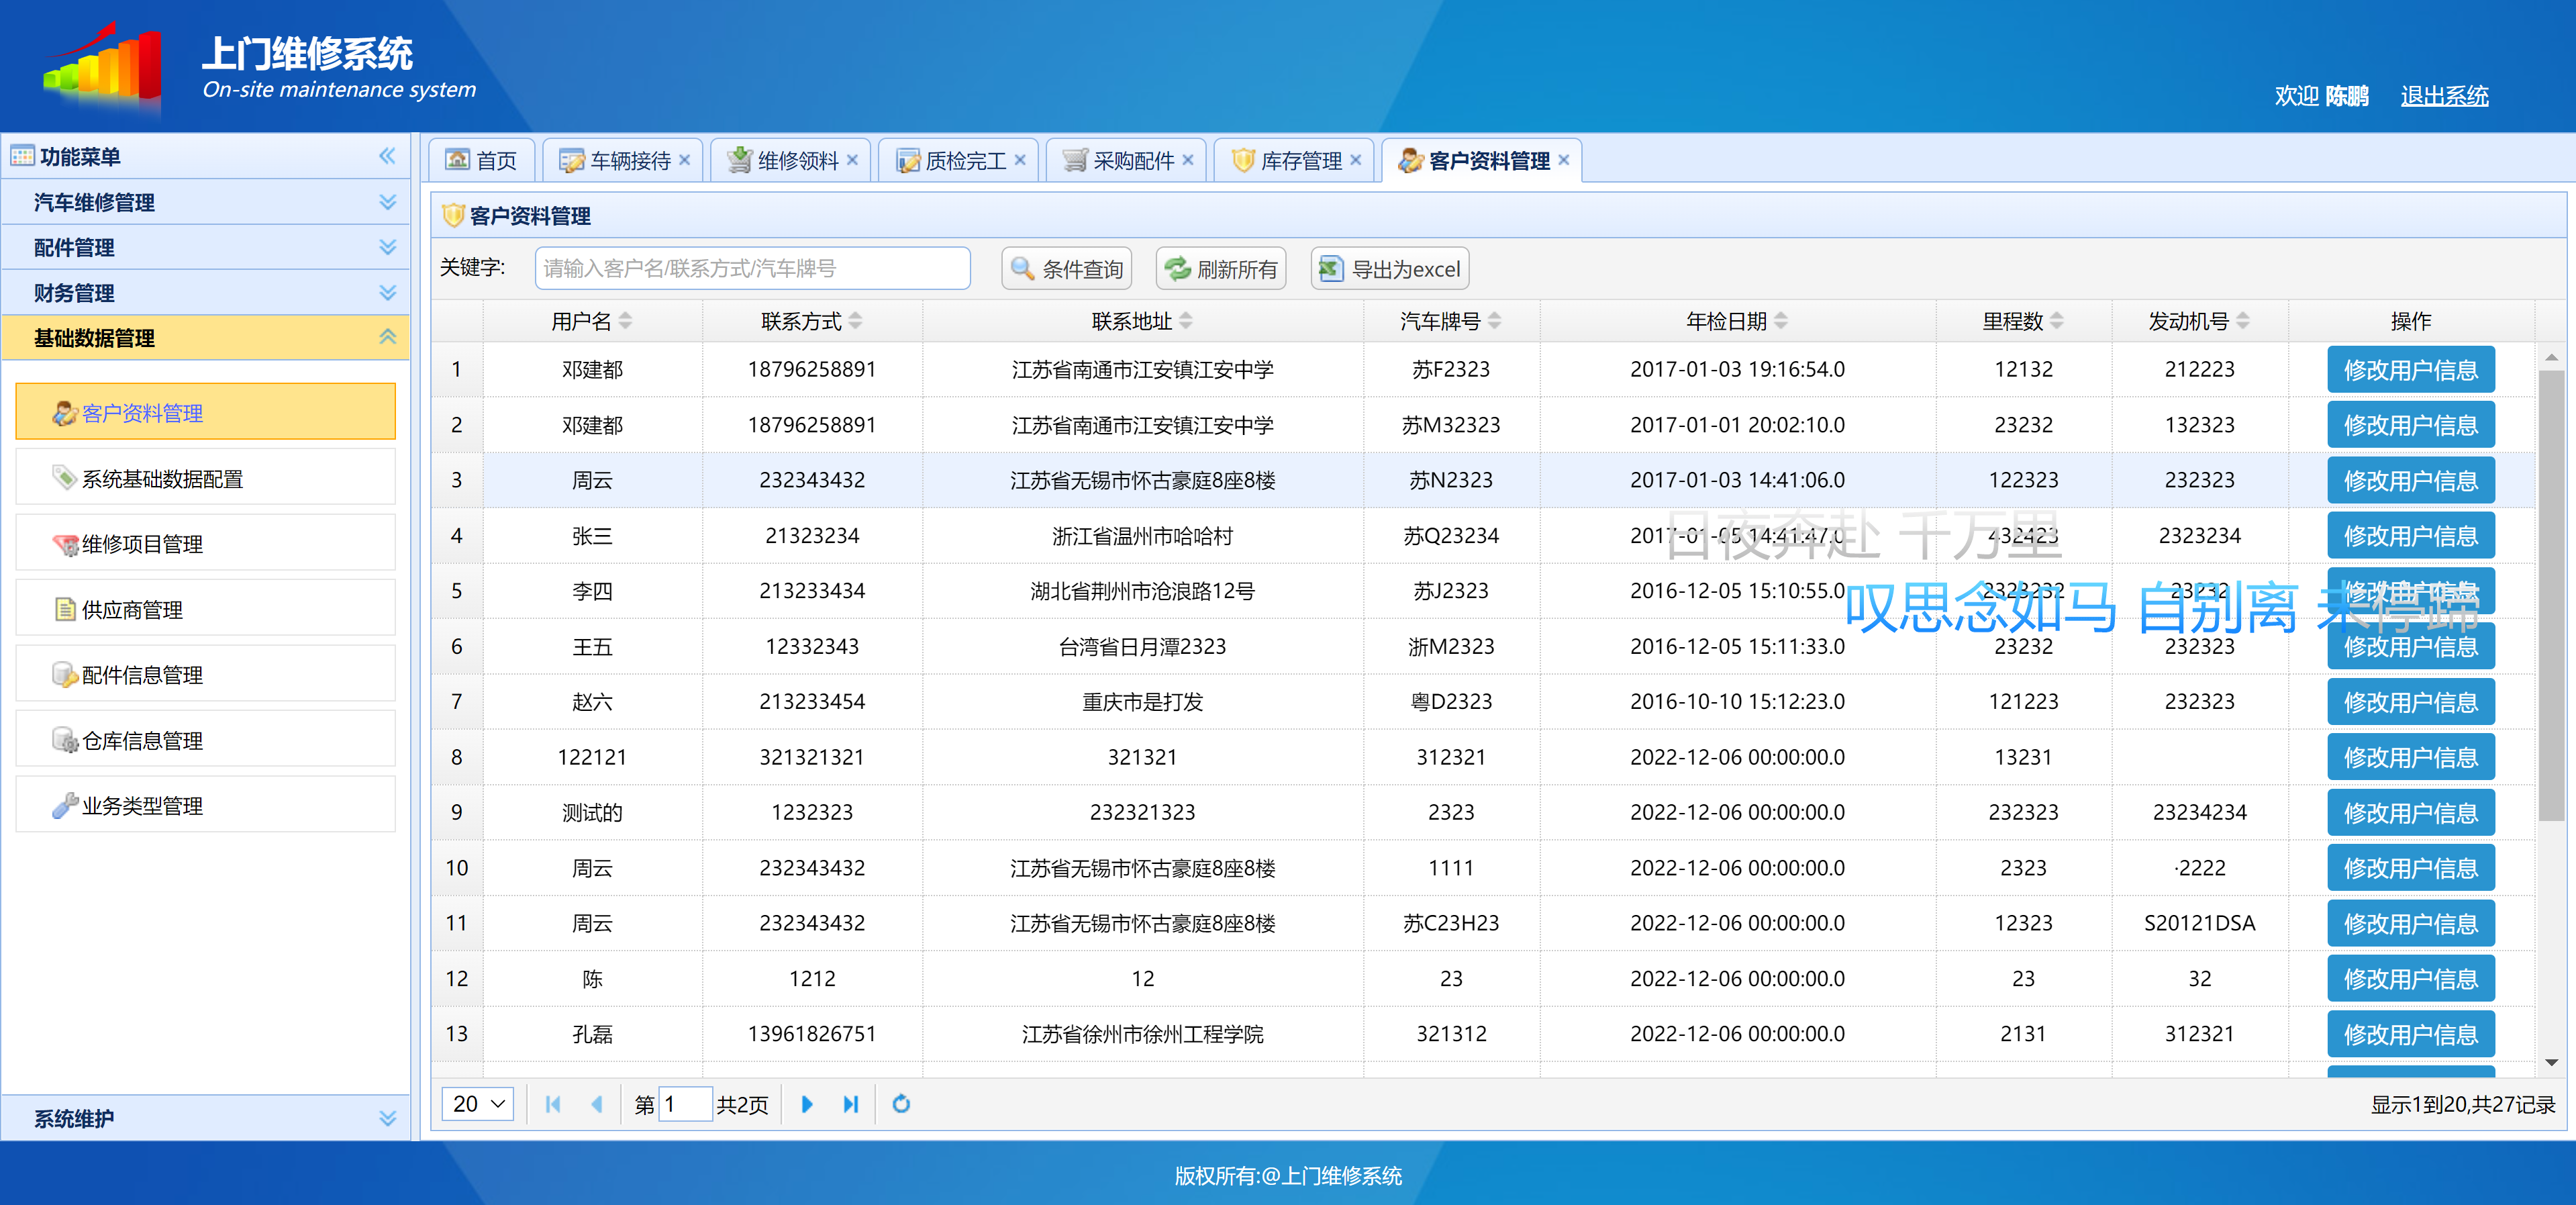Click 修改用户信息 button for 邓建都 in row 1
This screenshot has width=2576, height=1205.
click(2410, 369)
